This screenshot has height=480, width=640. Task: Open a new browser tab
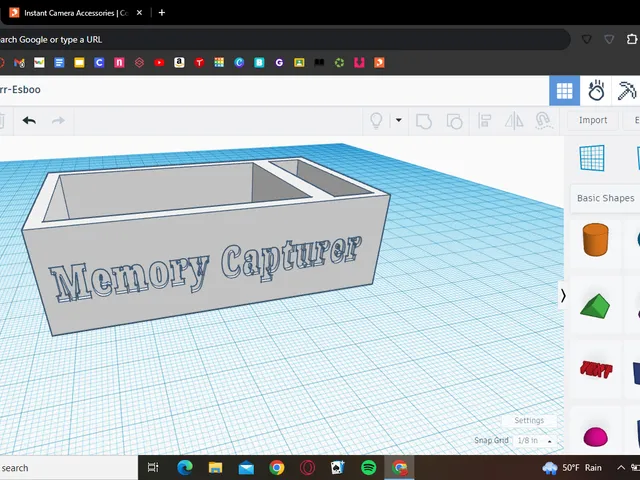[x=162, y=13]
